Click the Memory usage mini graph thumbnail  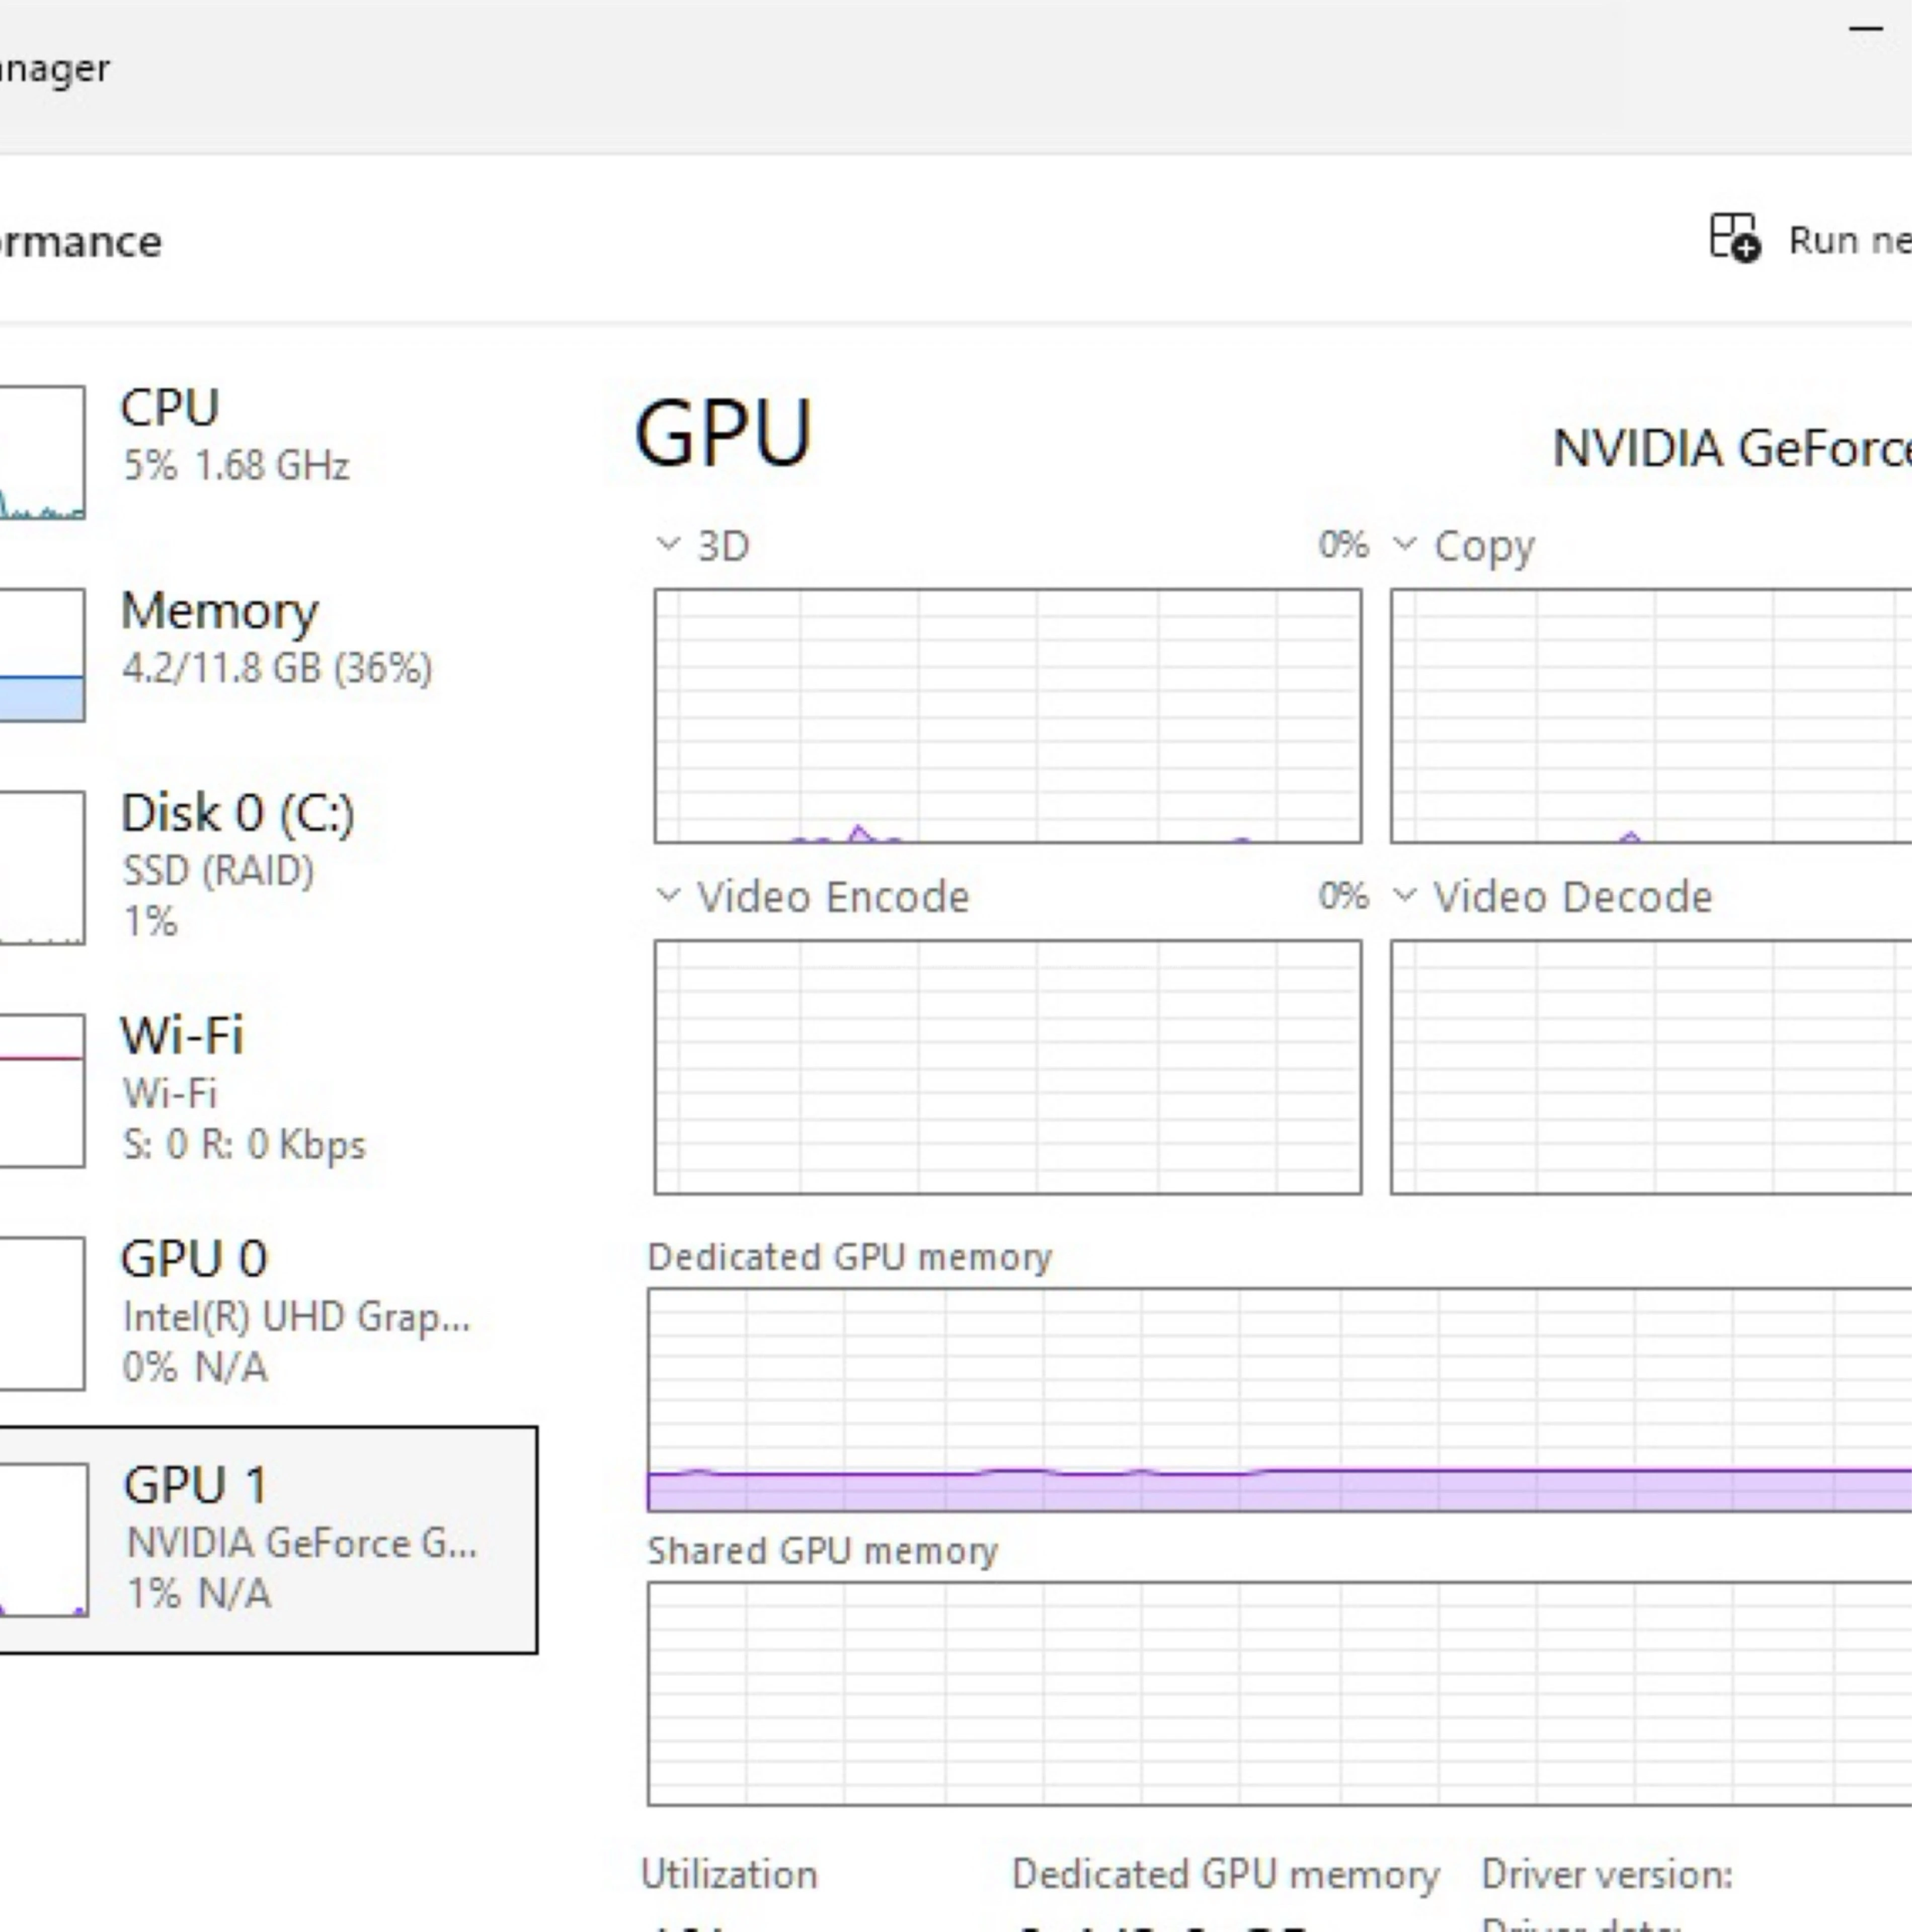(x=42, y=655)
